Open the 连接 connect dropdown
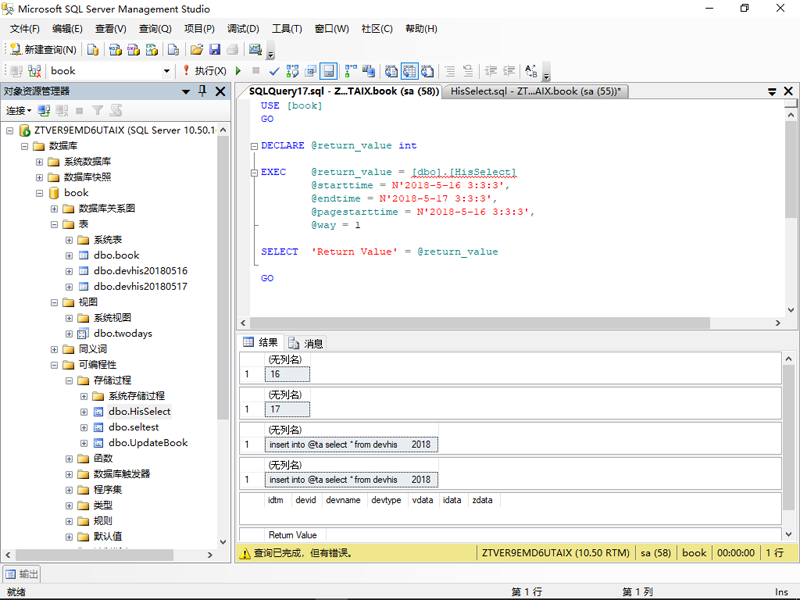Viewport: 800px width, 600px height. click(18, 111)
